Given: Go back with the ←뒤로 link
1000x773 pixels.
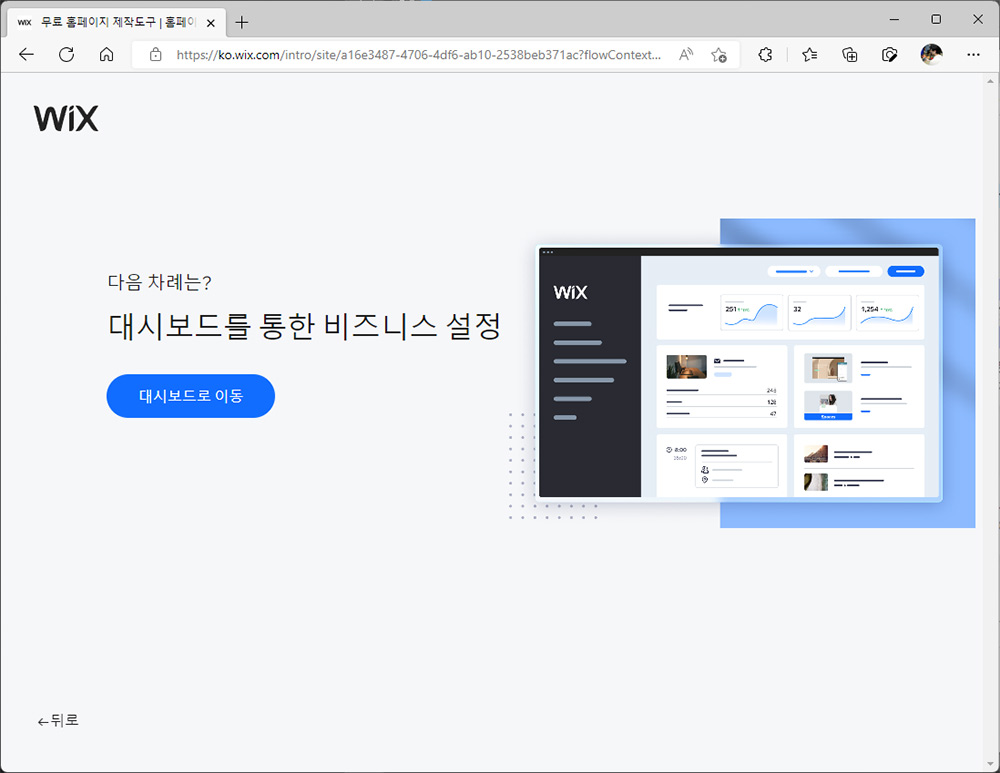Looking at the screenshot, I should click(x=57, y=721).
